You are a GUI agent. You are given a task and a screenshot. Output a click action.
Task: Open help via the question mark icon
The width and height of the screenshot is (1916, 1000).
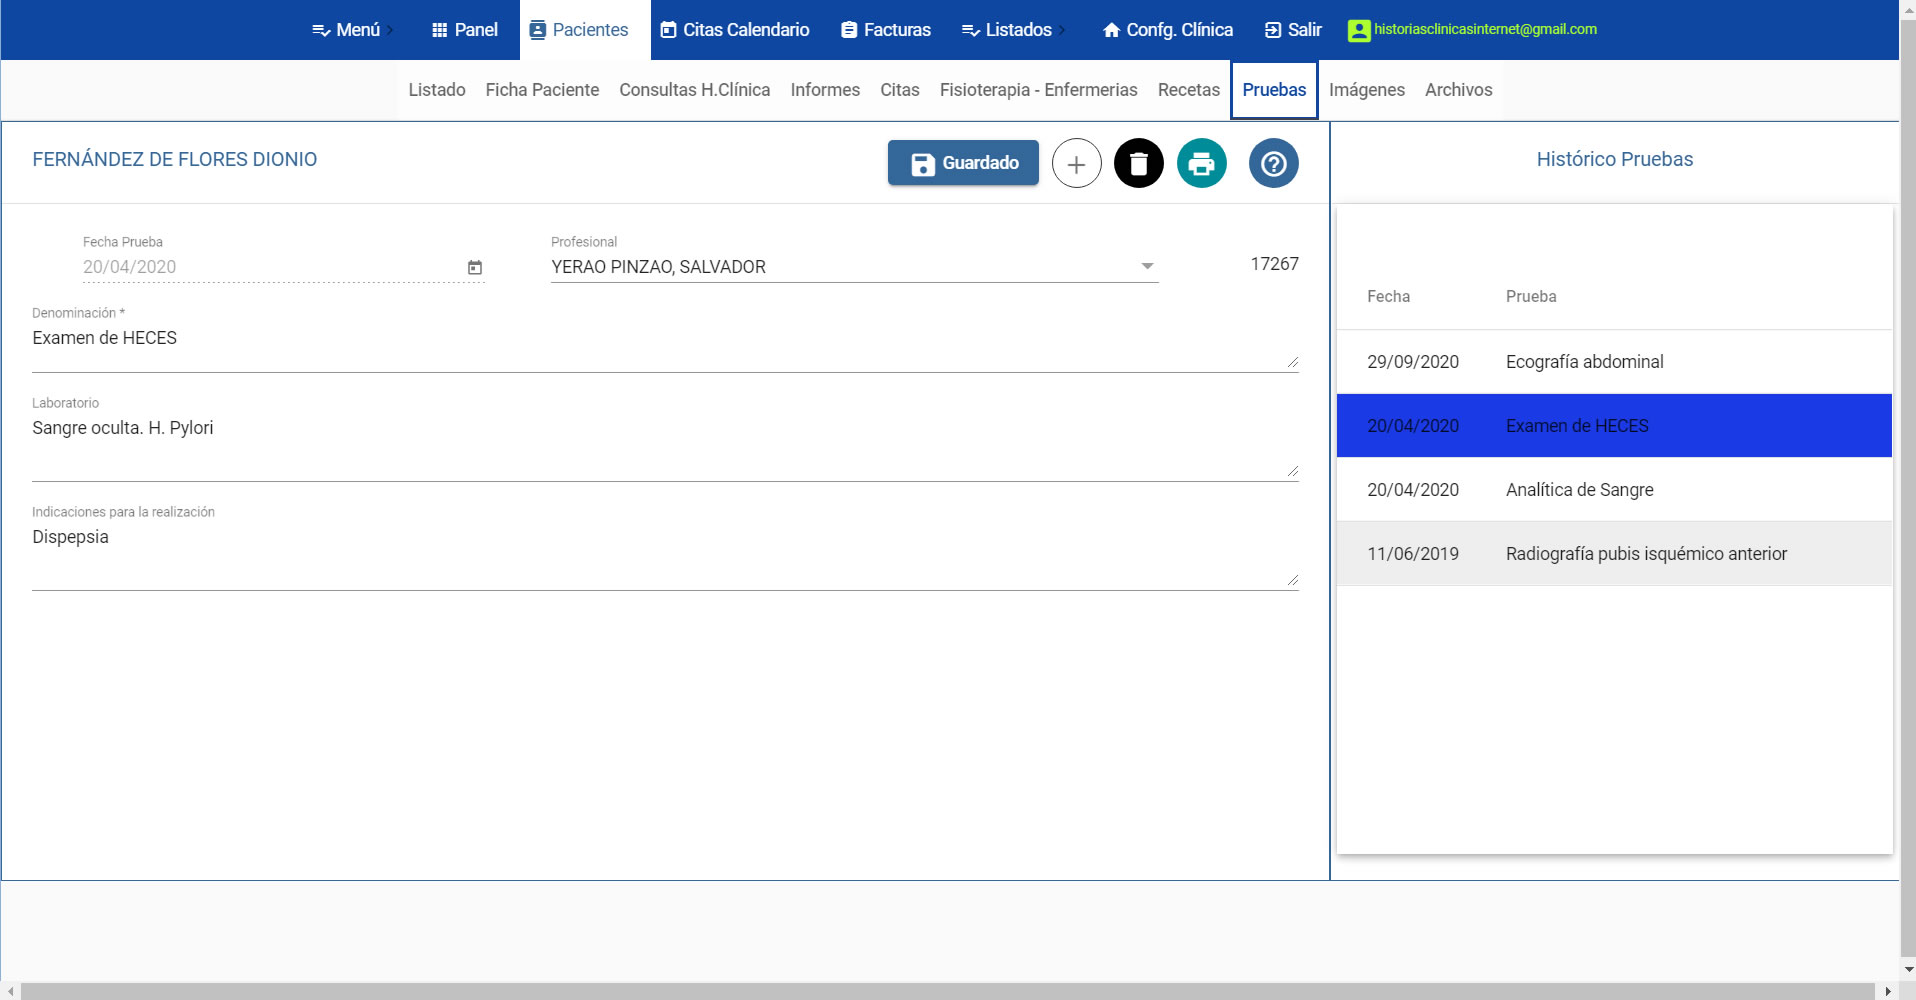point(1273,164)
